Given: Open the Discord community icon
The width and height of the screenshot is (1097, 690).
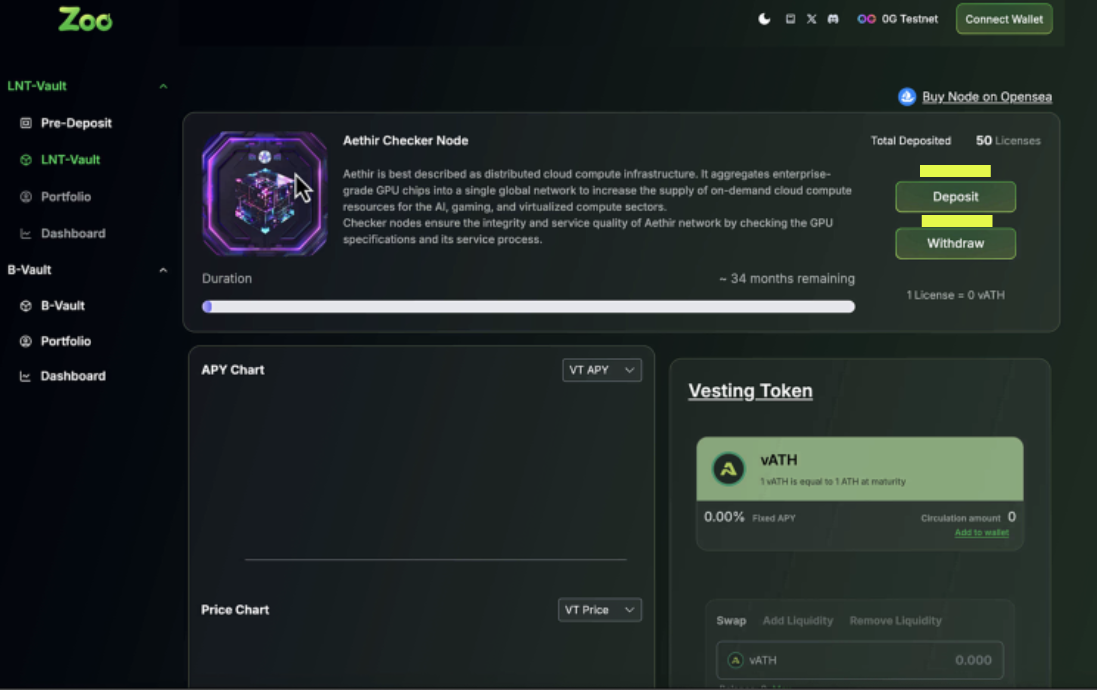Looking at the screenshot, I should 833,18.
